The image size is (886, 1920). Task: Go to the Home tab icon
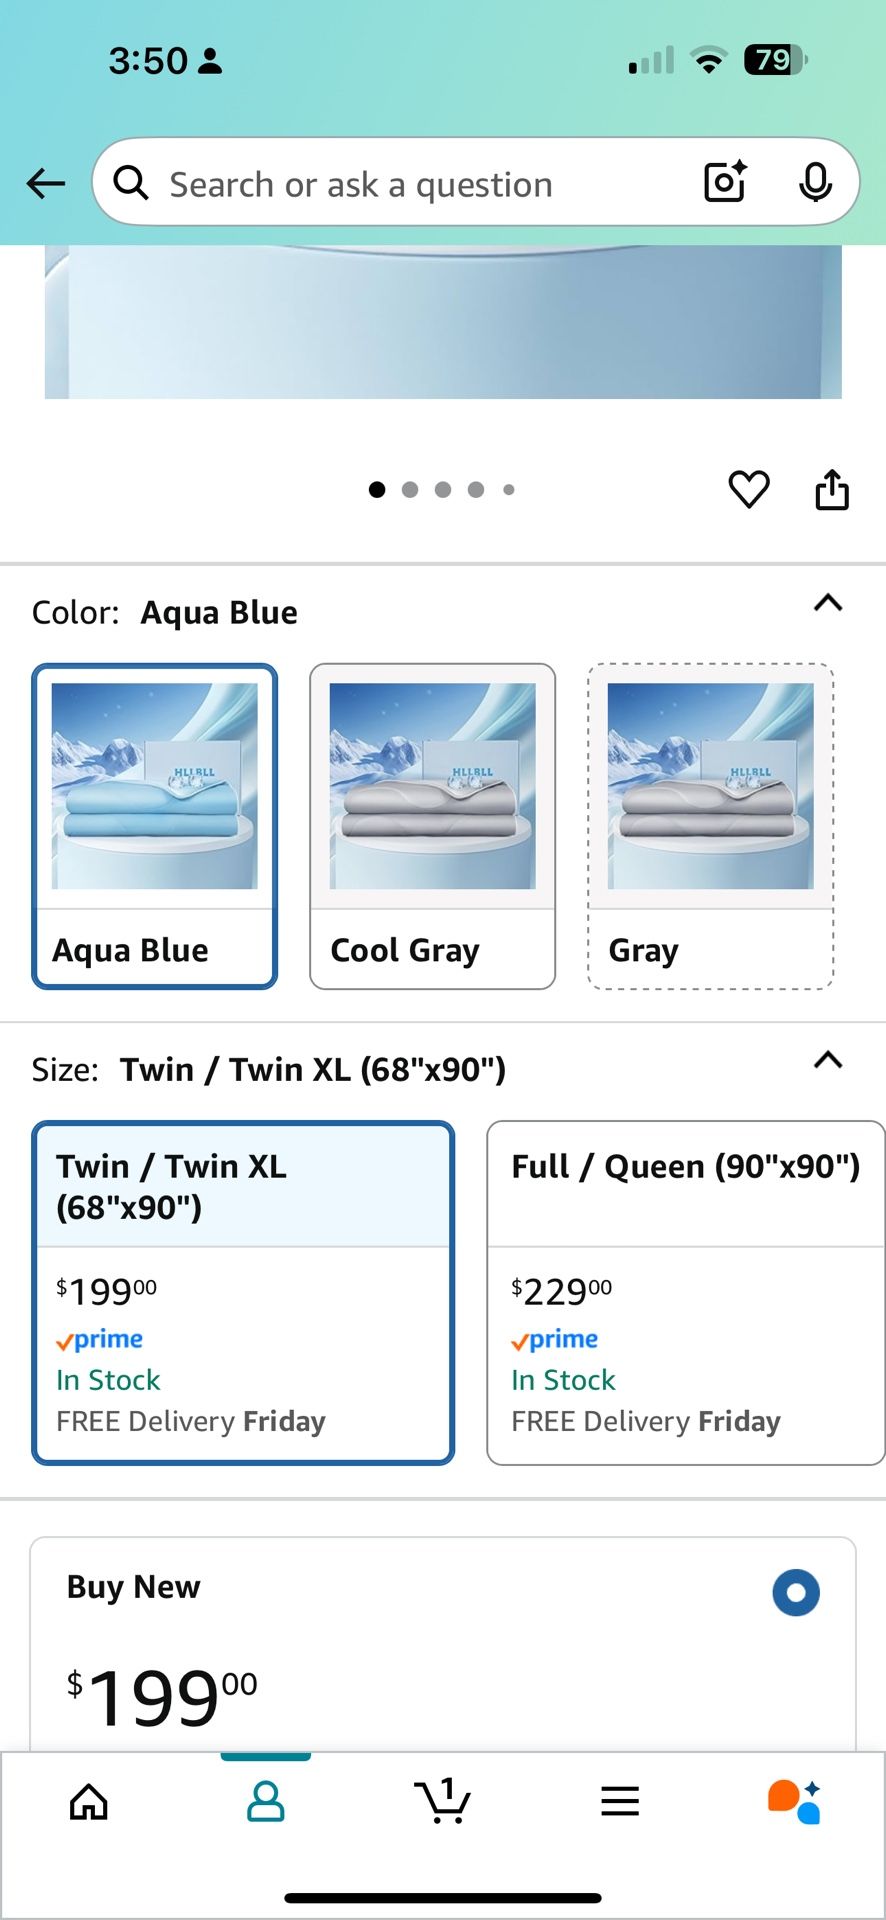pyautogui.click(x=89, y=1801)
